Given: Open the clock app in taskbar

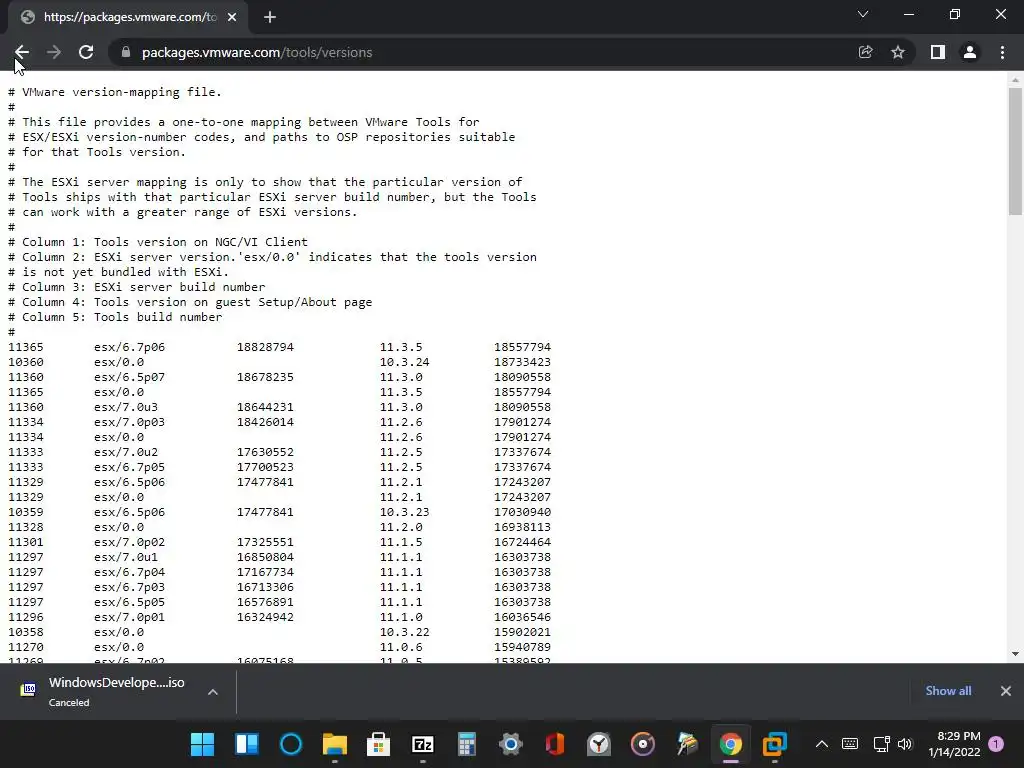Looking at the screenshot, I should coord(599,744).
